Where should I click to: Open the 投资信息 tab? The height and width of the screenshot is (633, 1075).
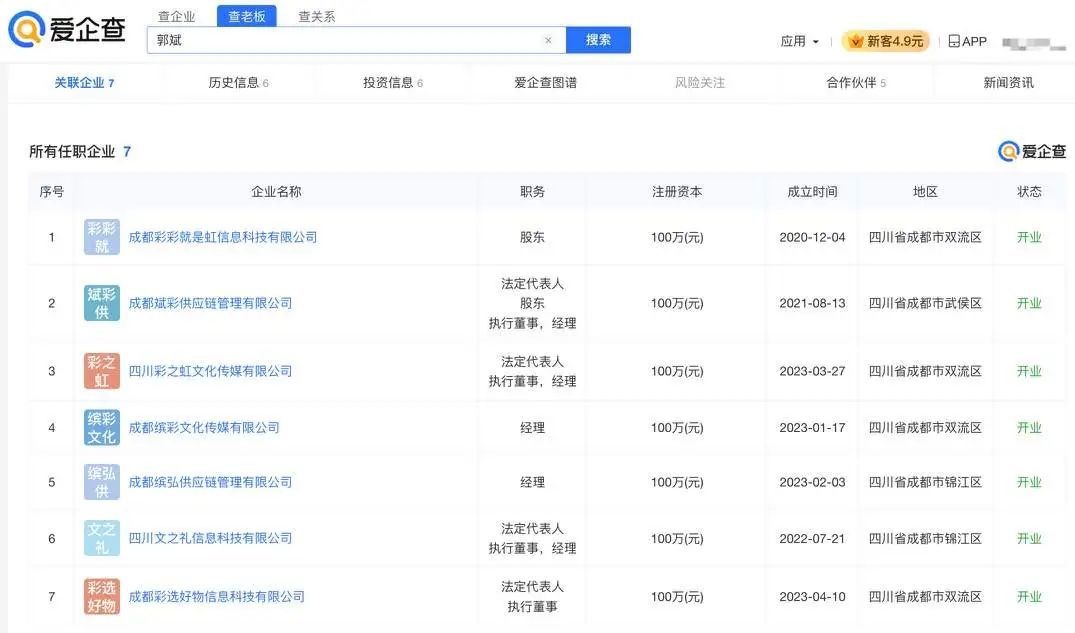[392, 83]
